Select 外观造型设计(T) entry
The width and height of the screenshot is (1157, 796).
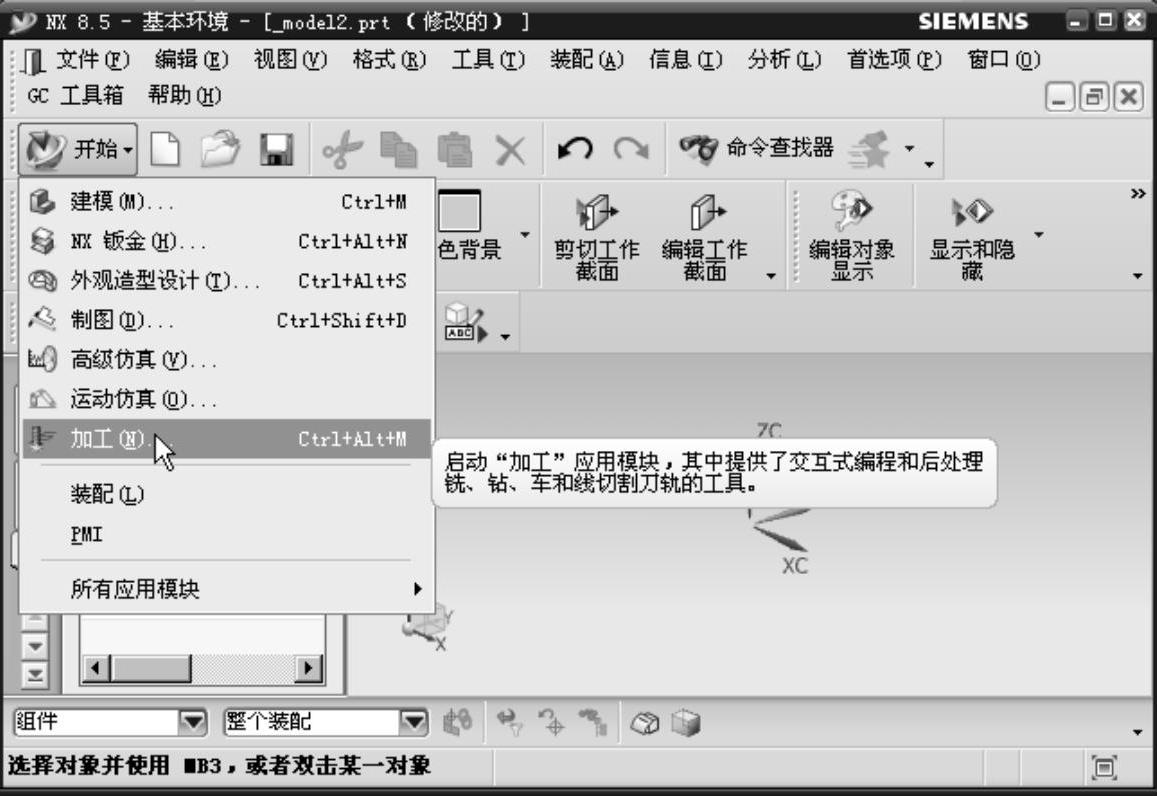point(226,280)
